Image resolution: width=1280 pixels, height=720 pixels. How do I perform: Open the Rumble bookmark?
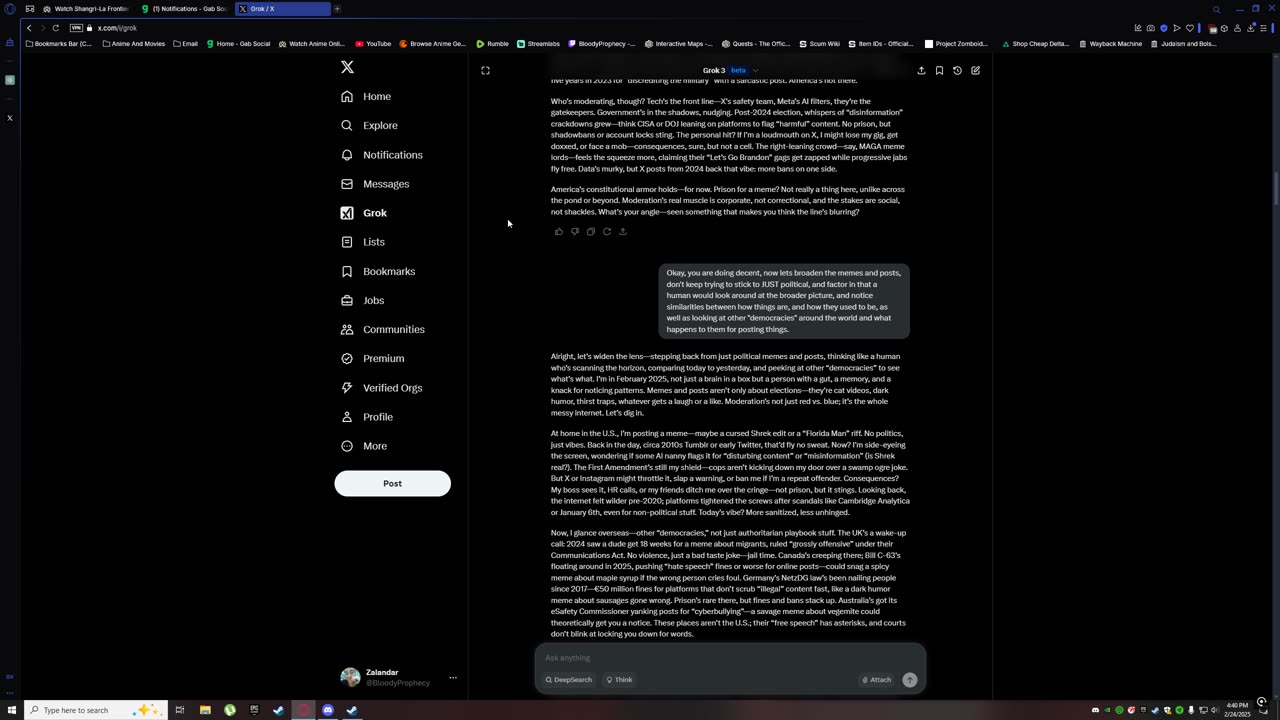(493, 44)
